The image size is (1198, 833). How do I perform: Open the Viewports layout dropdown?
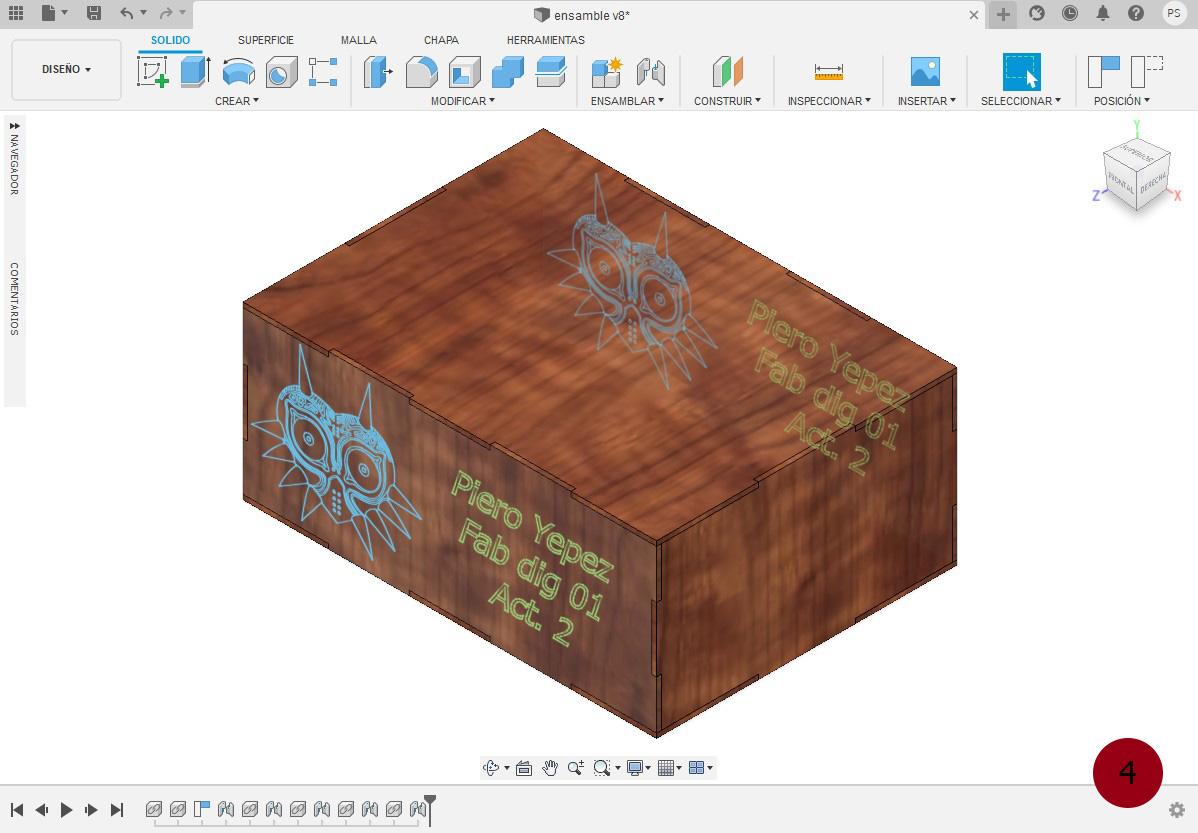(x=701, y=768)
